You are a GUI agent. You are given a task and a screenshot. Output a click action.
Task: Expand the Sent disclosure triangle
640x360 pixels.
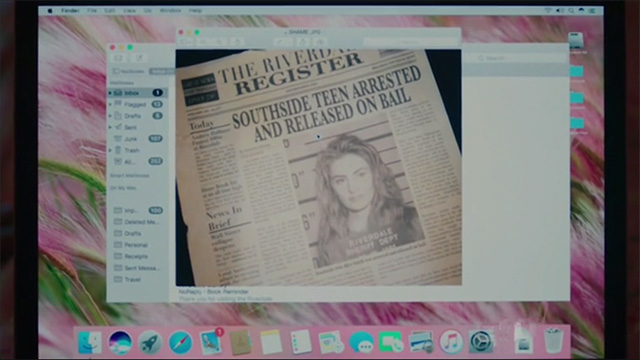(x=110, y=127)
